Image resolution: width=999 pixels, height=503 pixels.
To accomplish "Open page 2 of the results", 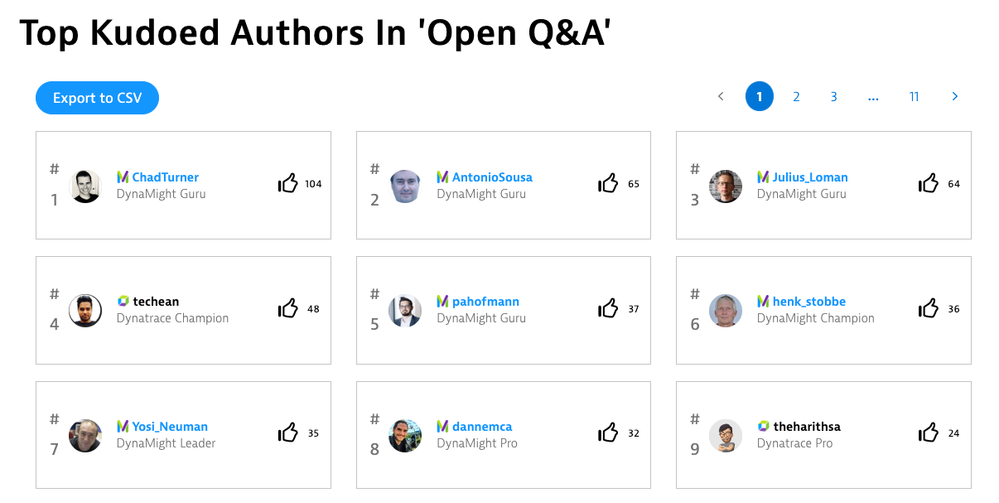I will [796, 97].
